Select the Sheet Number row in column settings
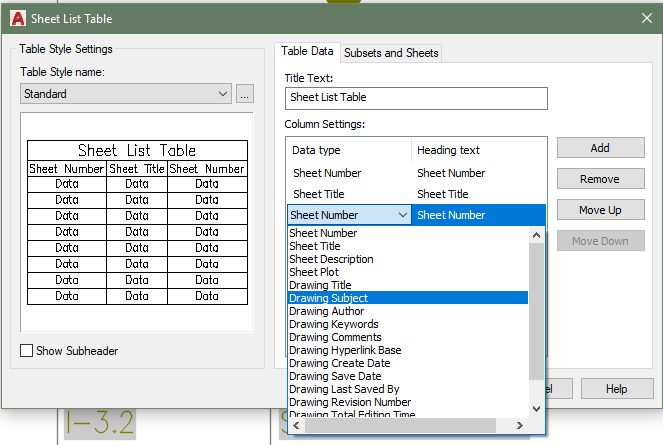The width and height of the screenshot is (663, 445). coord(416,173)
